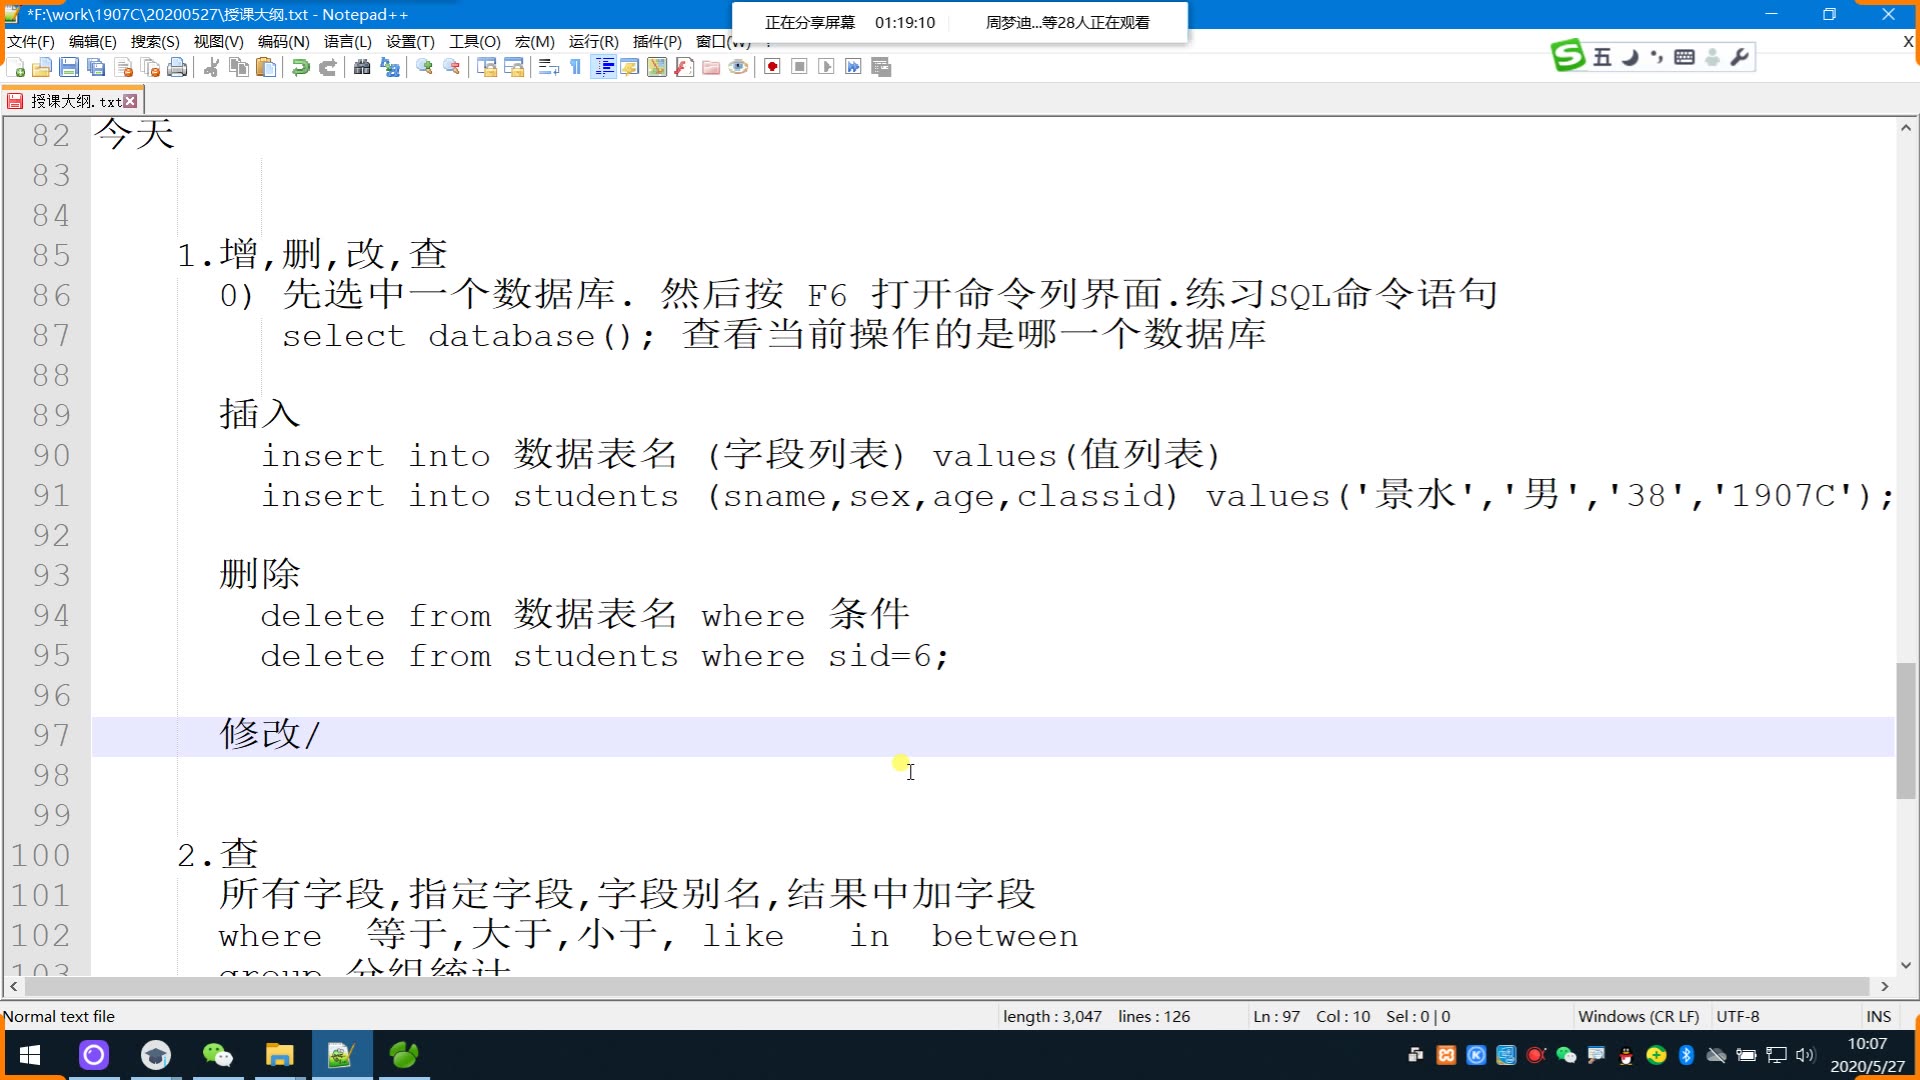This screenshot has height=1080, width=1920.
Task: Click the Zoom in magnifier icon
Action: [425, 67]
